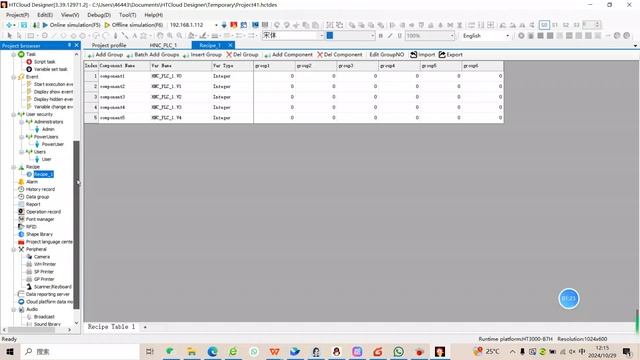Click the Import recipe button
The image size is (640, 360).
point(422,54)
